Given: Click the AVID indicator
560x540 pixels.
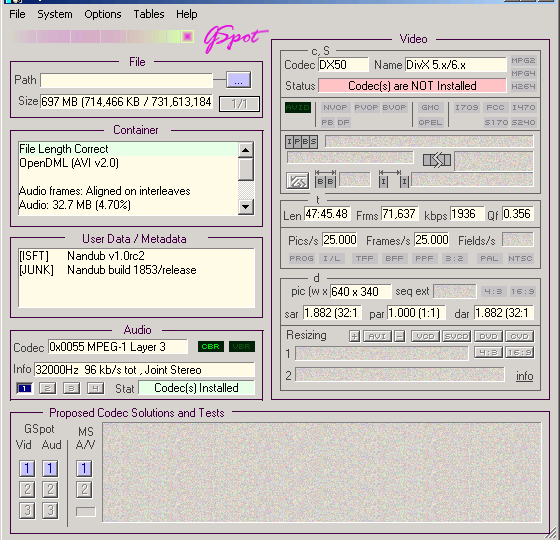Looking at the screenshot, I should point(298,108).
